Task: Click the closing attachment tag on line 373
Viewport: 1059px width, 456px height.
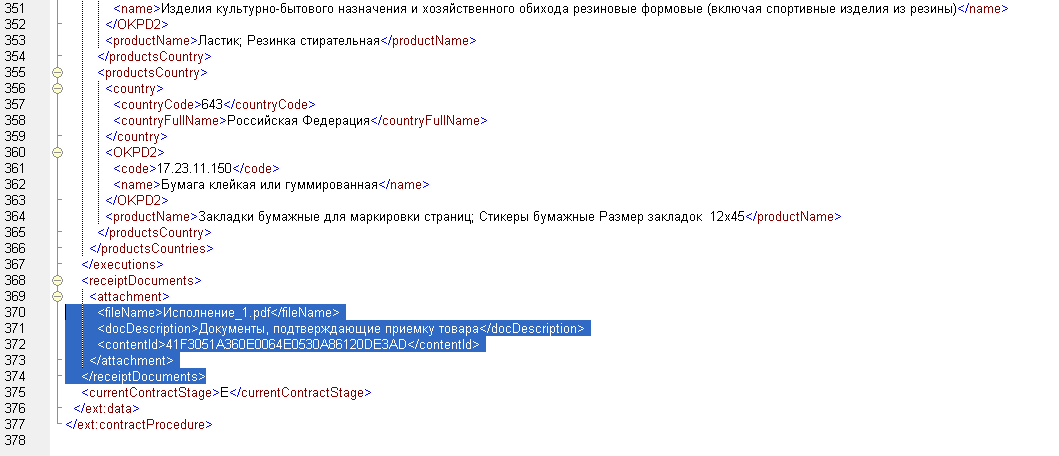Action: [x=131, y=361]
